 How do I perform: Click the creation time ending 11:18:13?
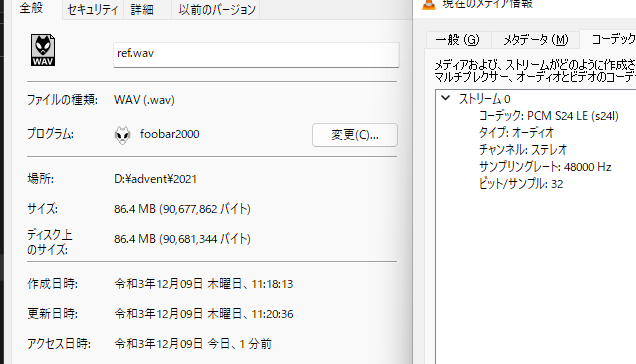point(204,284)
